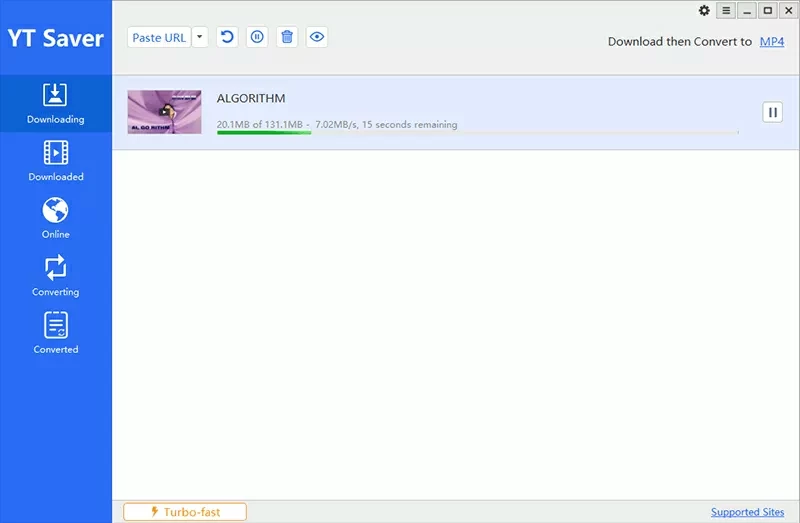
Task: Change the MP4 output format
Action: pos(772,42)
